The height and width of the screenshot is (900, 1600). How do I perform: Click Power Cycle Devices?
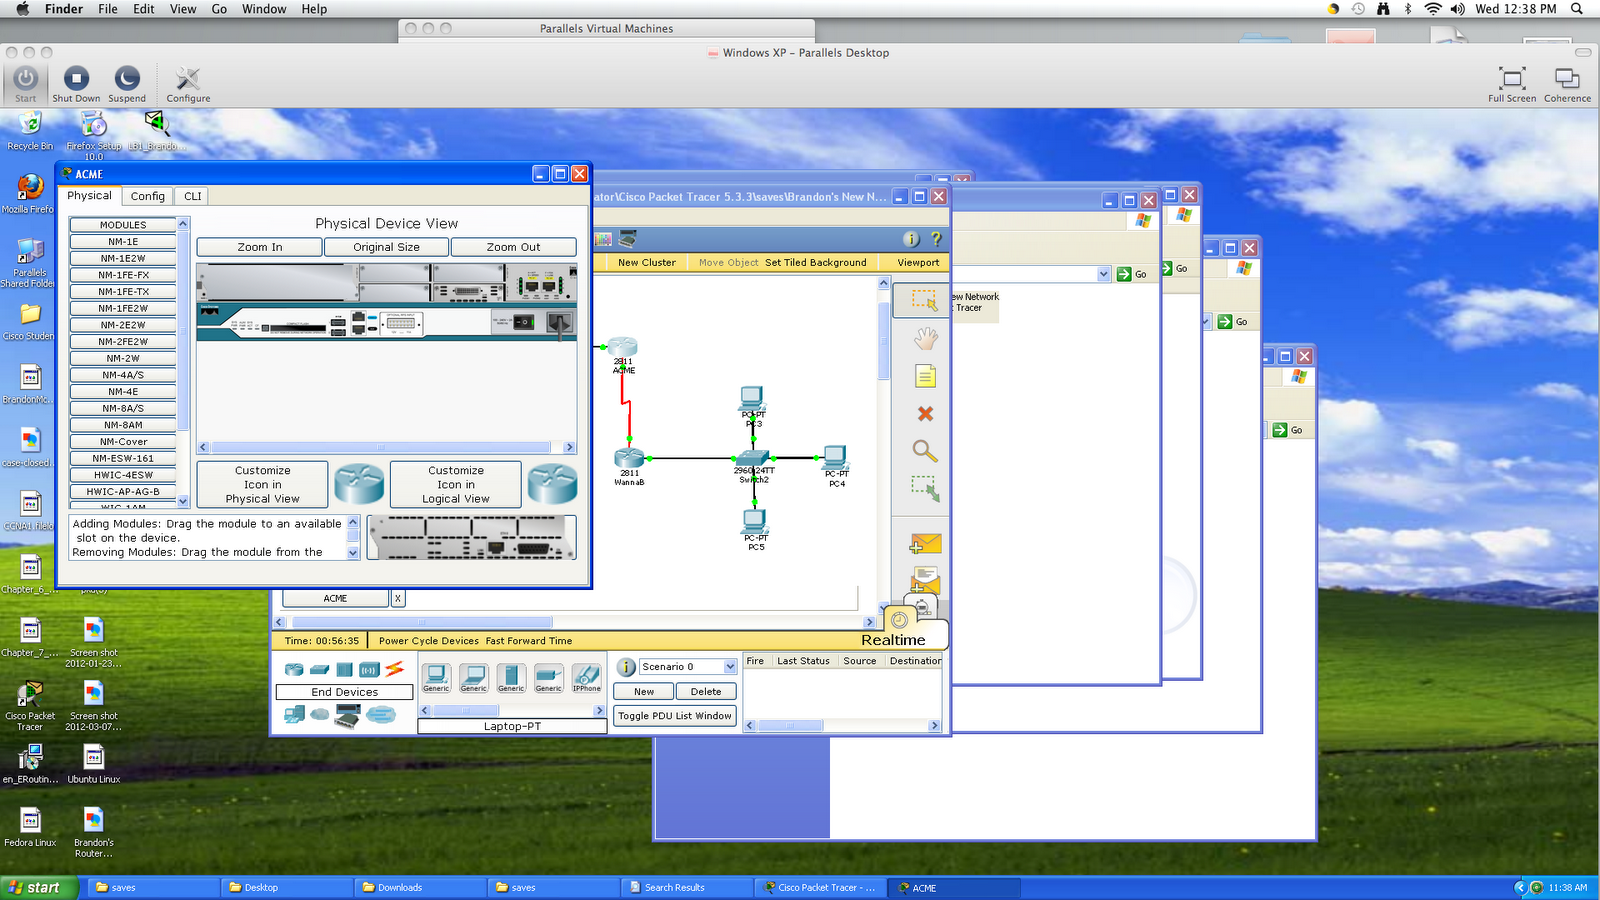[429, 641]
